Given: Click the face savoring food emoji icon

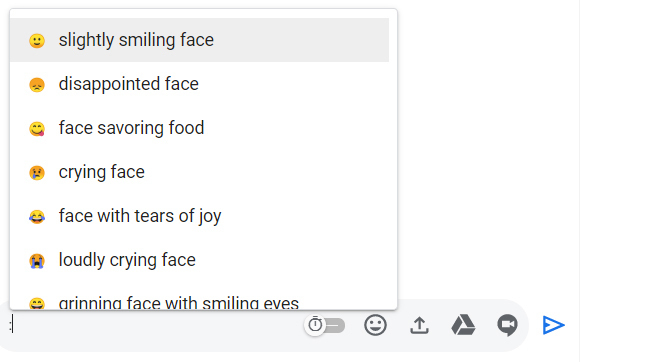Looking at the screenshot, I should (37, 129).
